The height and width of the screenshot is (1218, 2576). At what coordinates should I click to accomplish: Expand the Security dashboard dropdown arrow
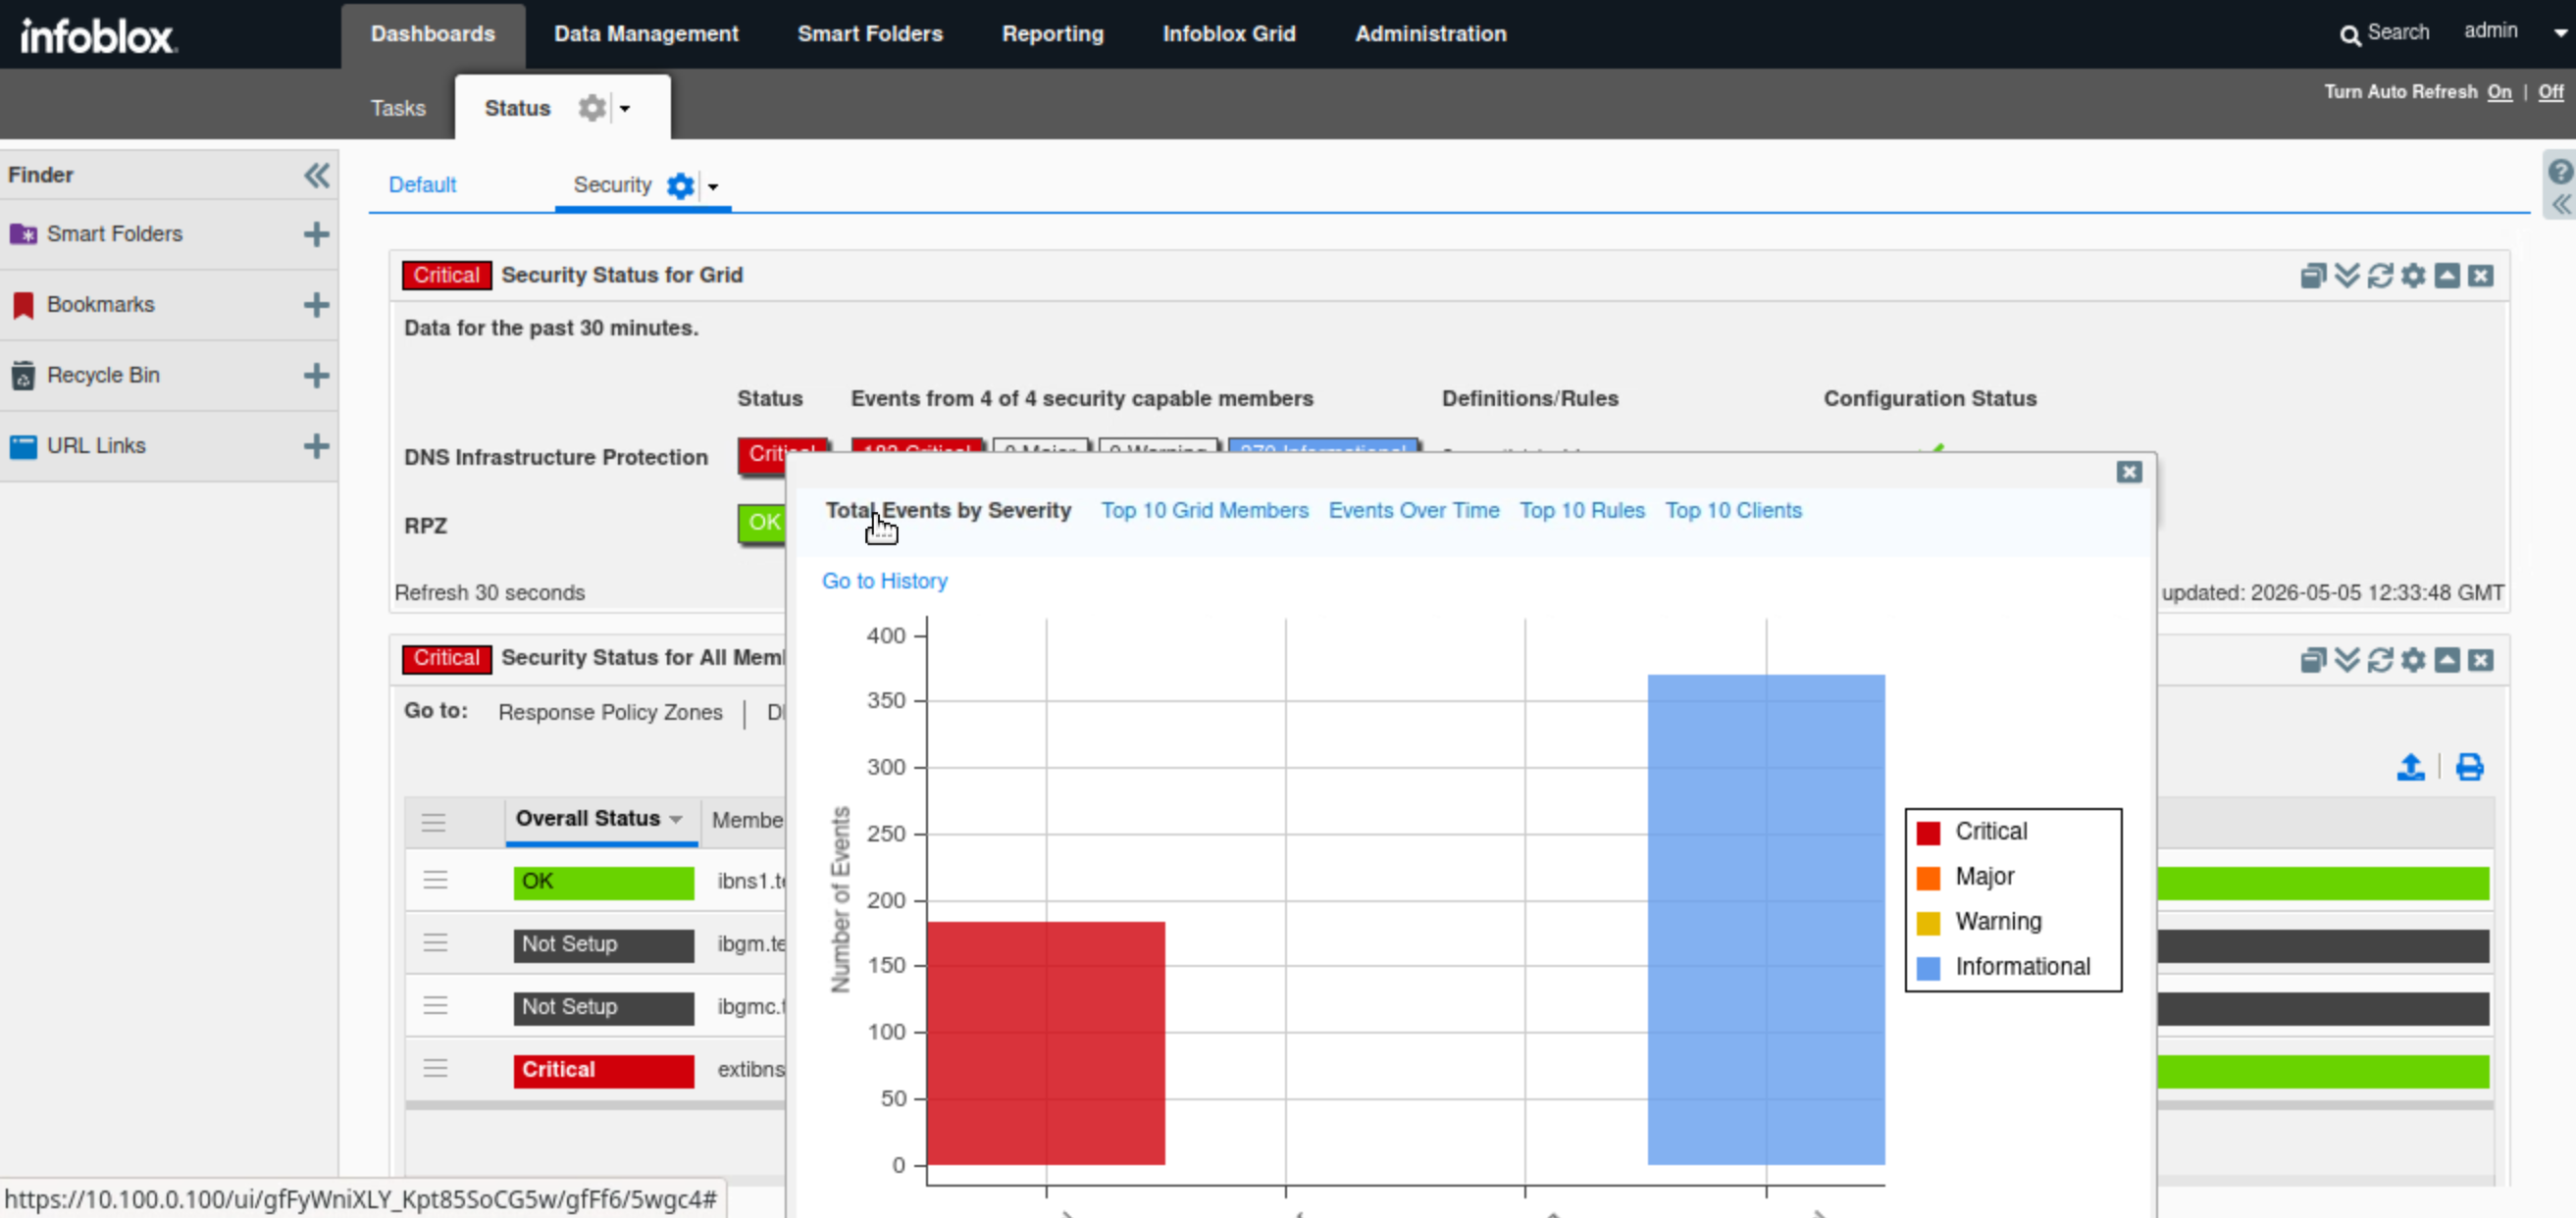[713, 187]
